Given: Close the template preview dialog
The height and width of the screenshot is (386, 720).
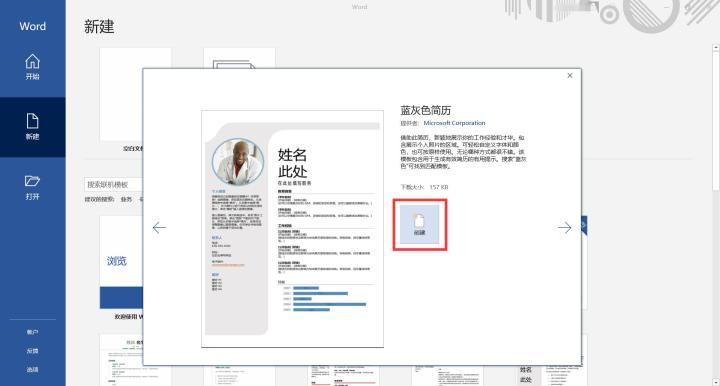Looking at the screenshot, I should pos(569,76).
